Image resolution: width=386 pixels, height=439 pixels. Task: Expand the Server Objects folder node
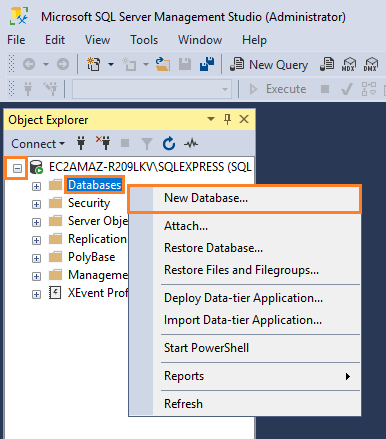click(x=36, y=222)
